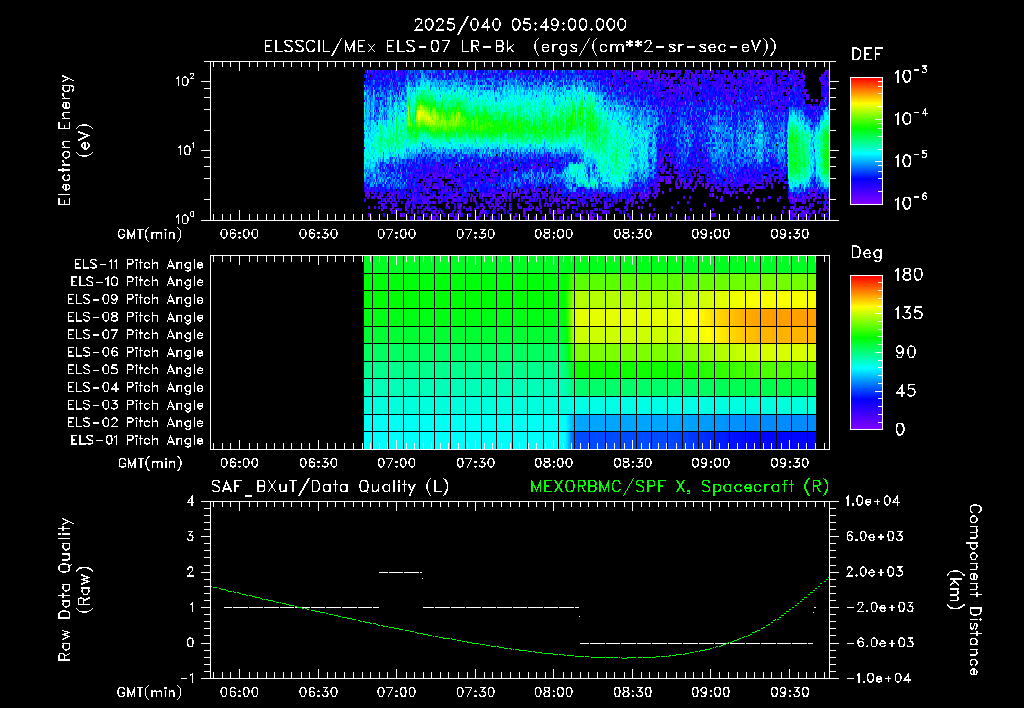Click the 90 value on Deg color bar
The width and height of the screenshot is (1024, 708).
click(x=905, y=352)
